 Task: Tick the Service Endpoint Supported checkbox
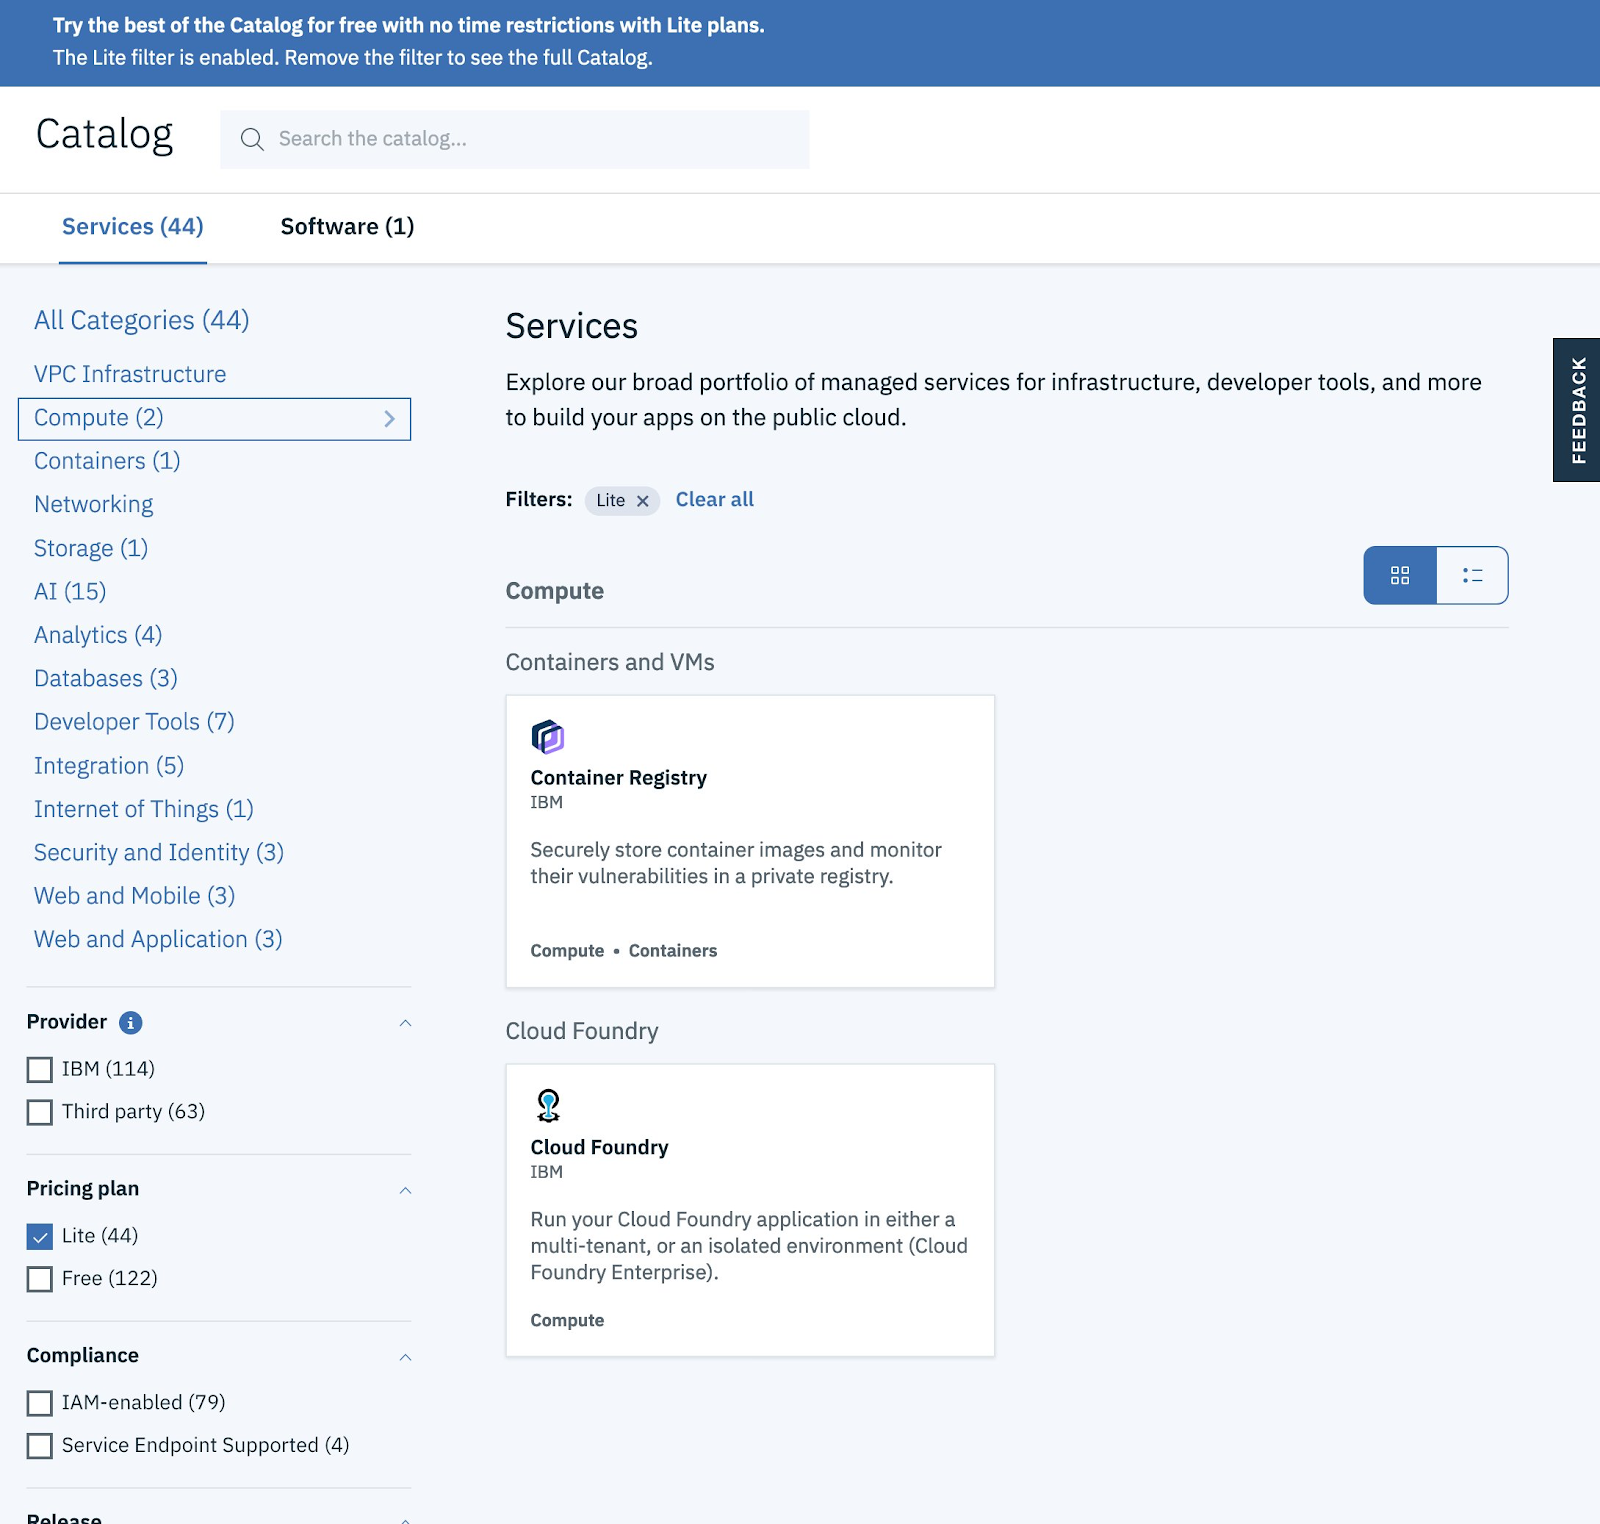coord(40,1446)
